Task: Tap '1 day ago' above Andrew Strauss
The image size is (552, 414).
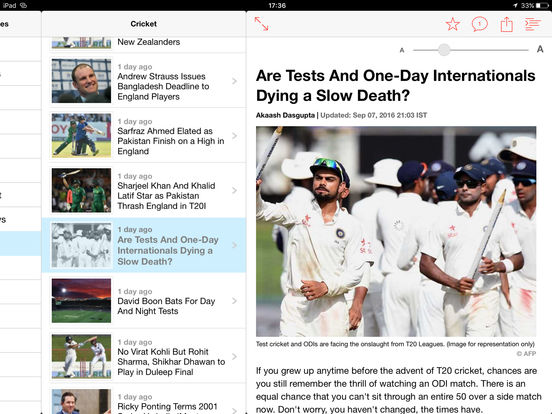Action: click(135, 67)
